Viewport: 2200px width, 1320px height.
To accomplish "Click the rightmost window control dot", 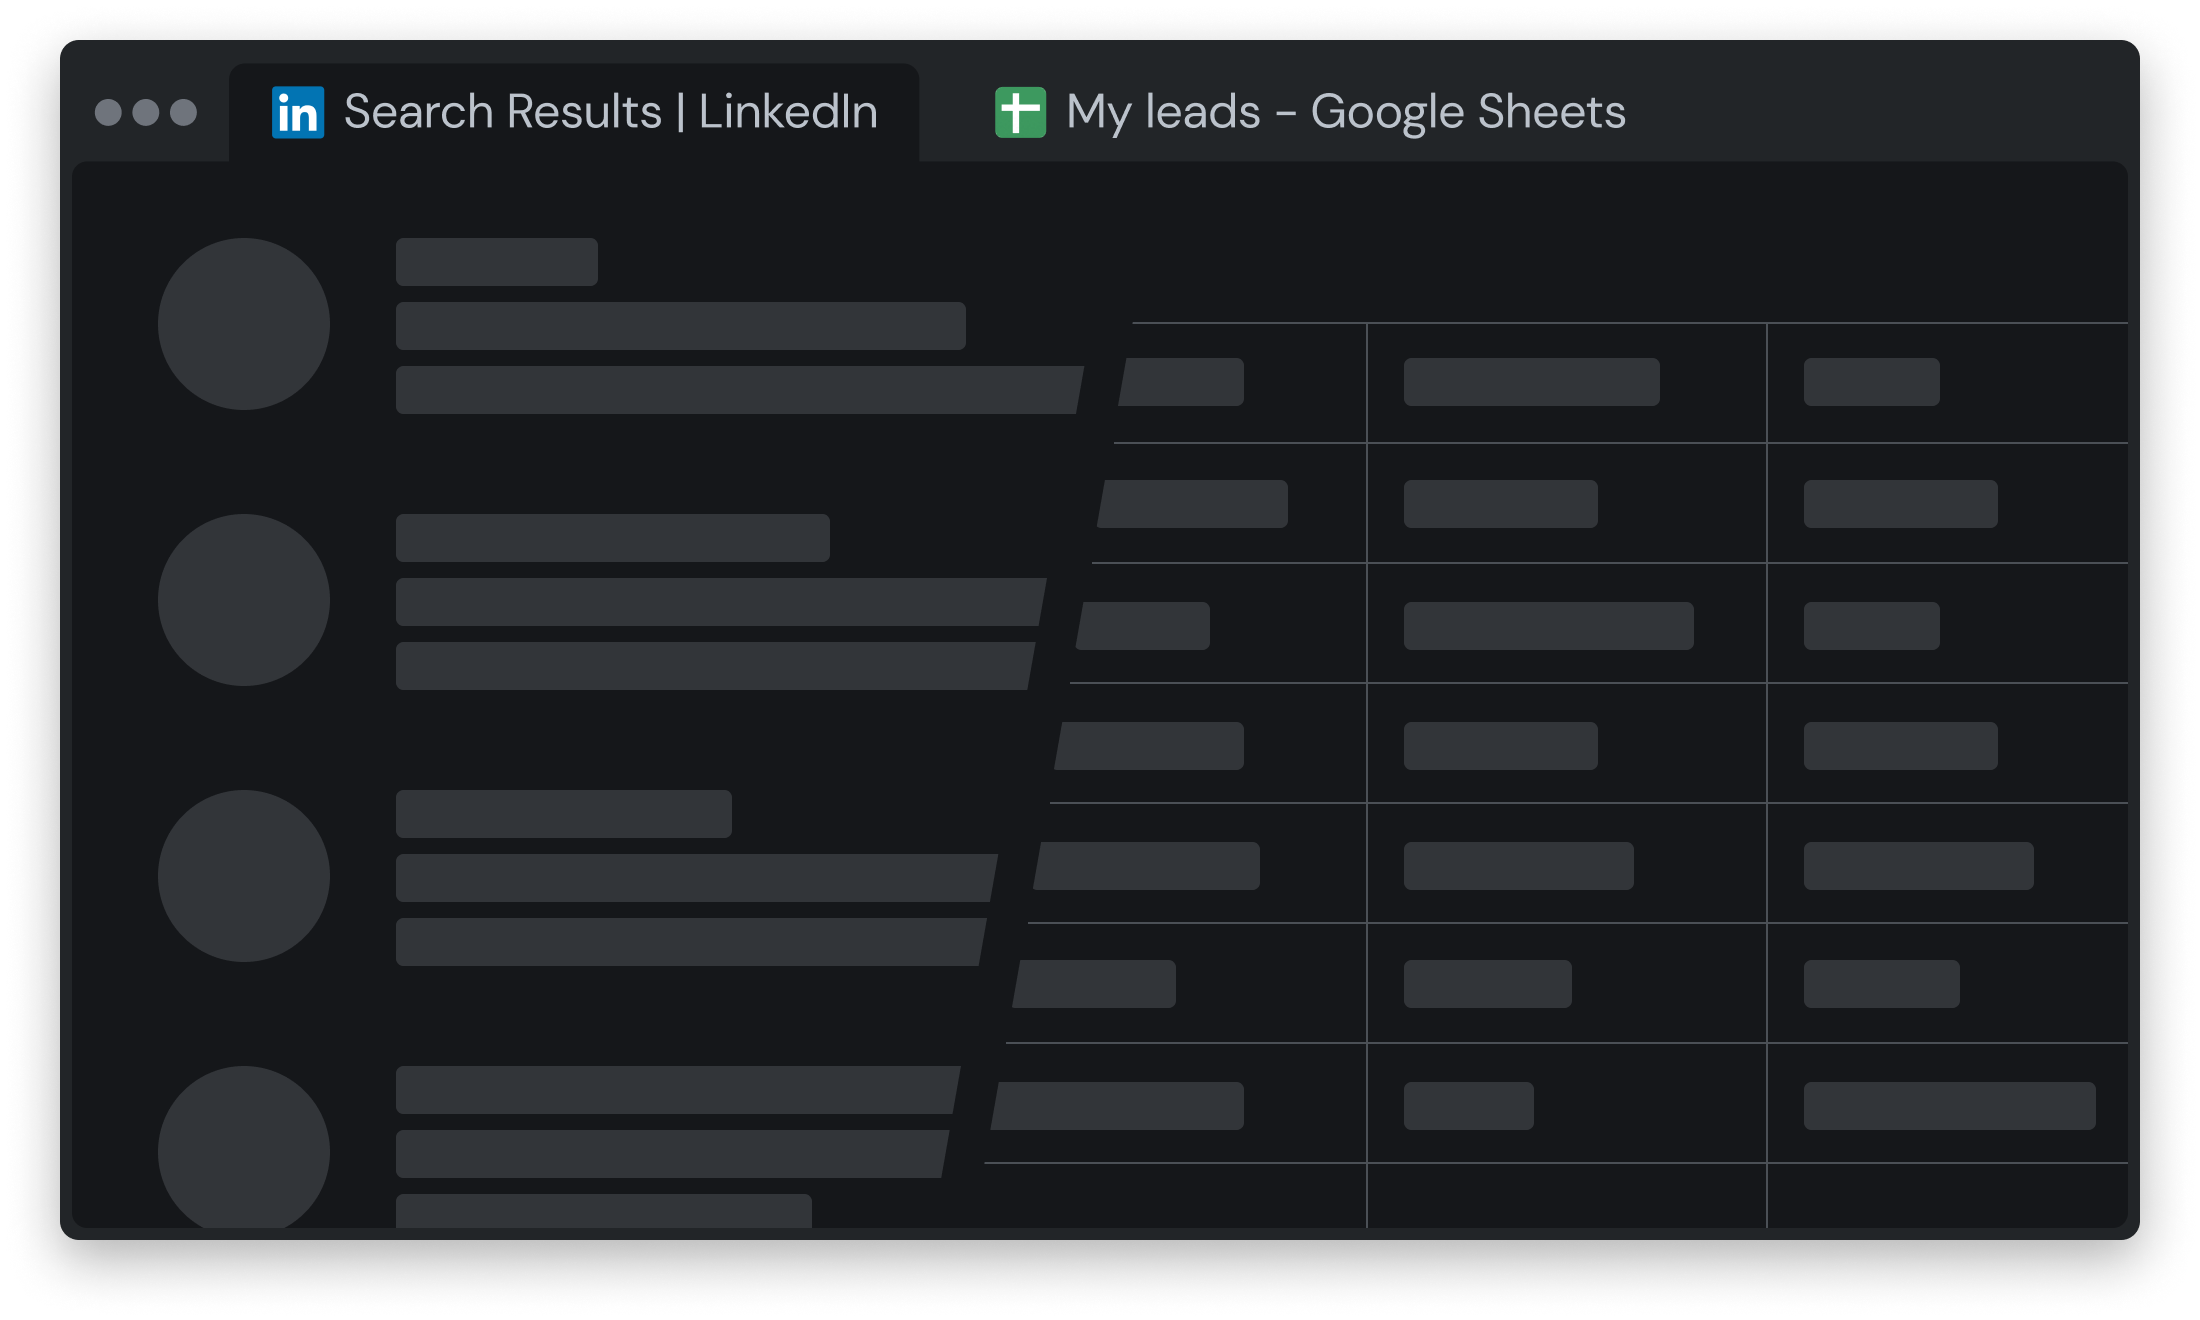I will point(183,112).
